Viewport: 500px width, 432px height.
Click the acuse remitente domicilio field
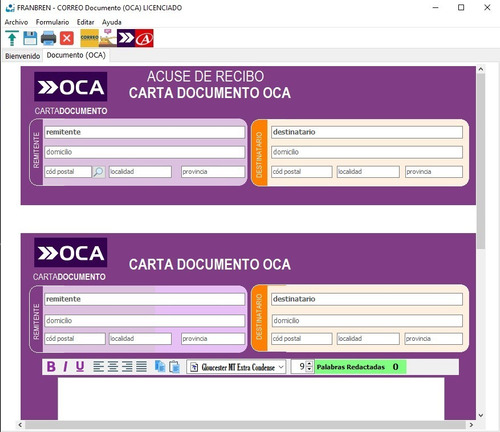point(145,152)
